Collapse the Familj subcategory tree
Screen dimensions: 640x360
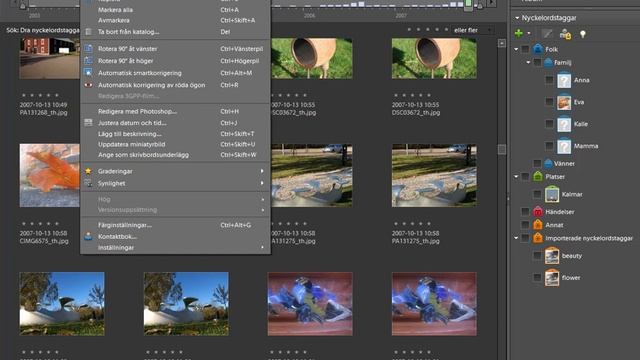[x=528, y=62]
